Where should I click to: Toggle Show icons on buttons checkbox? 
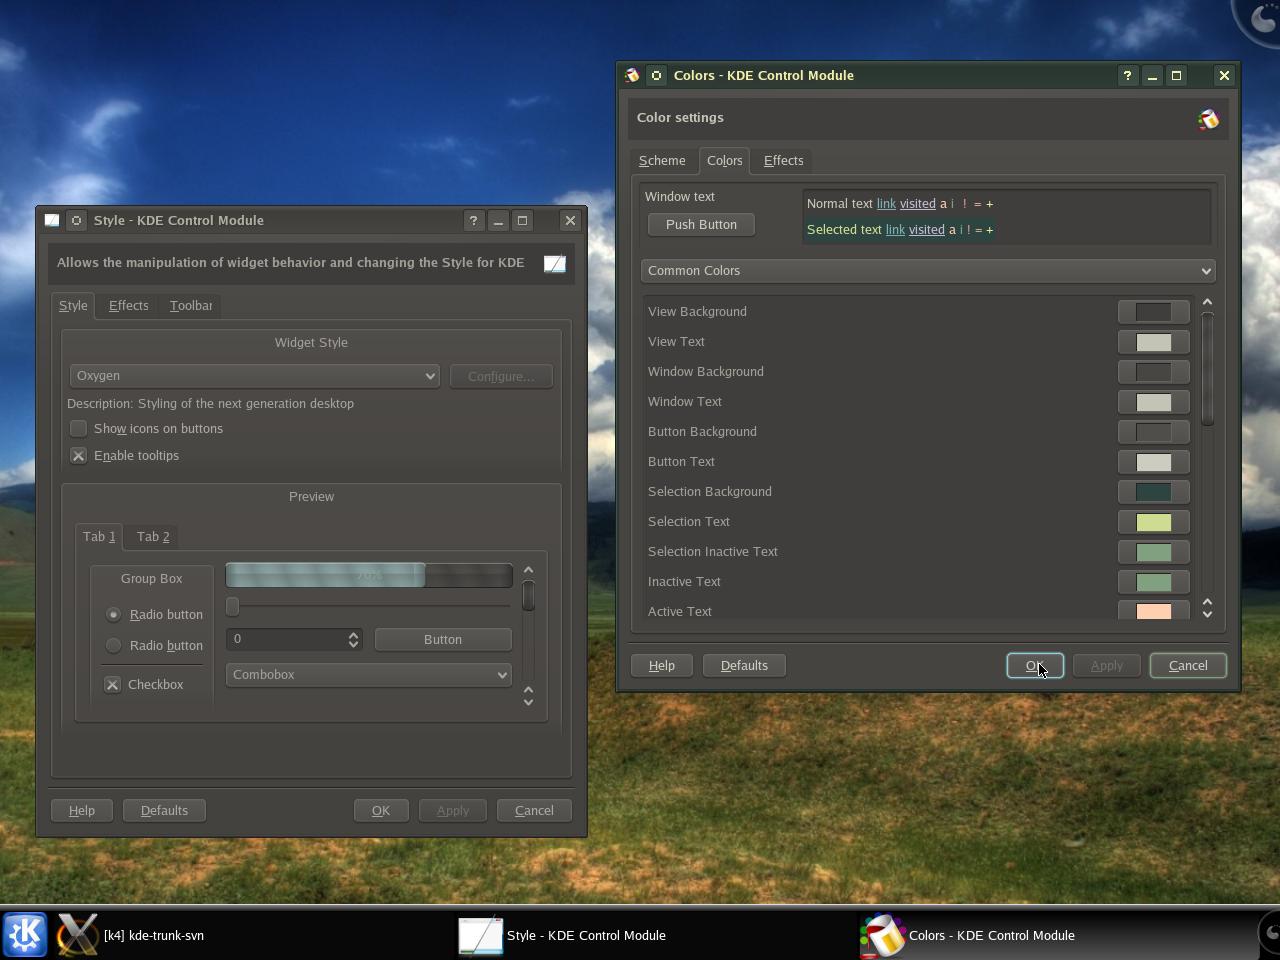78,428
